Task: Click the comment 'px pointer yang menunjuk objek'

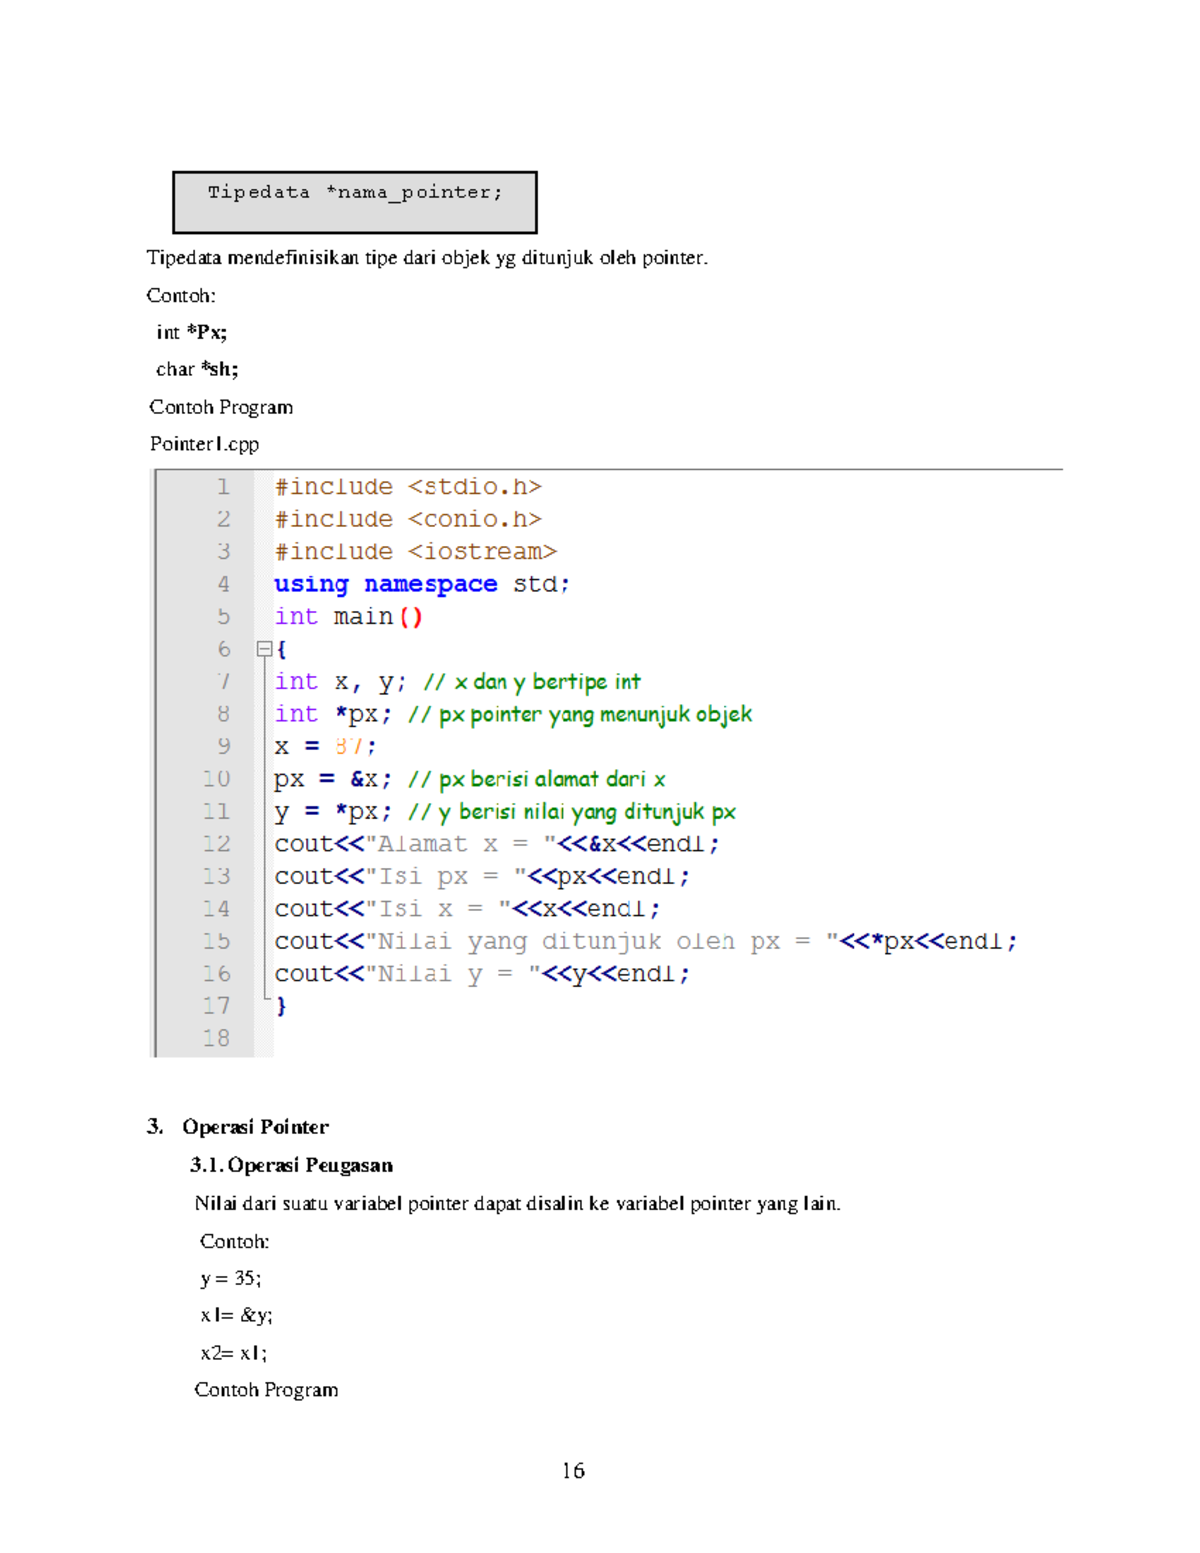Action: (580, 715)
